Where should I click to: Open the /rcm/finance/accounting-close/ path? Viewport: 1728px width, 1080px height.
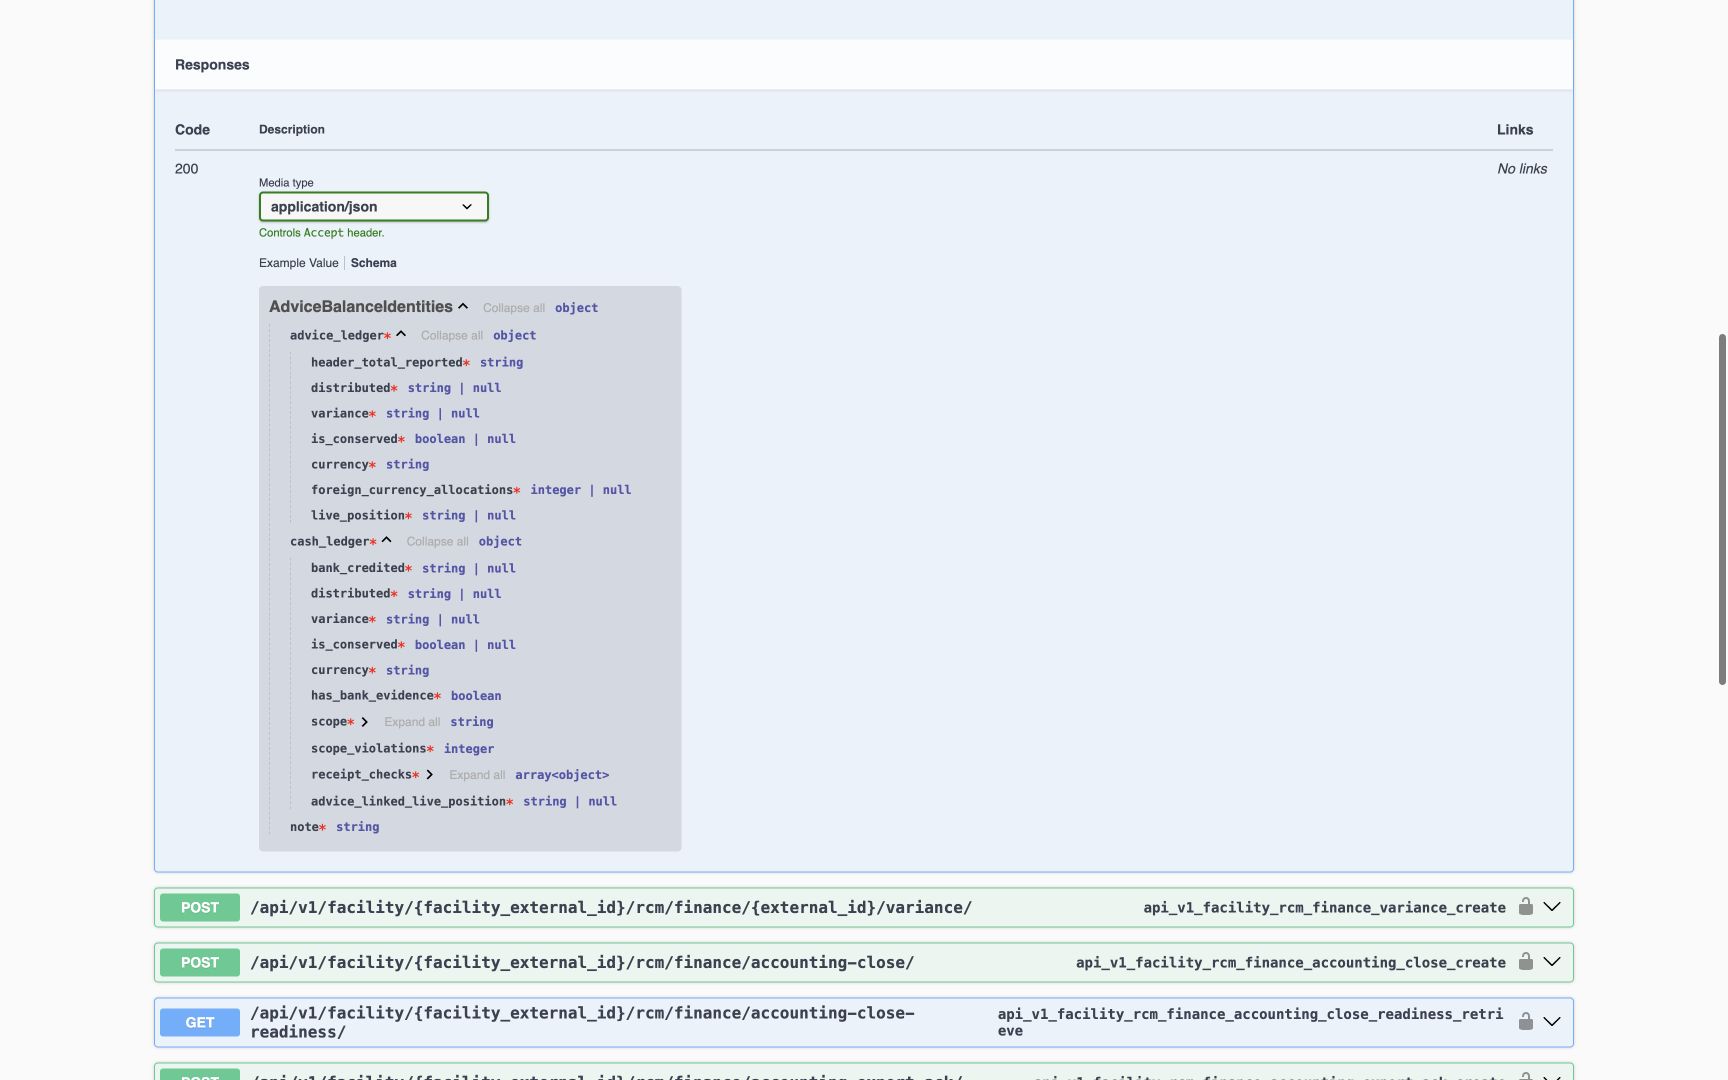[x=582, y=963]
